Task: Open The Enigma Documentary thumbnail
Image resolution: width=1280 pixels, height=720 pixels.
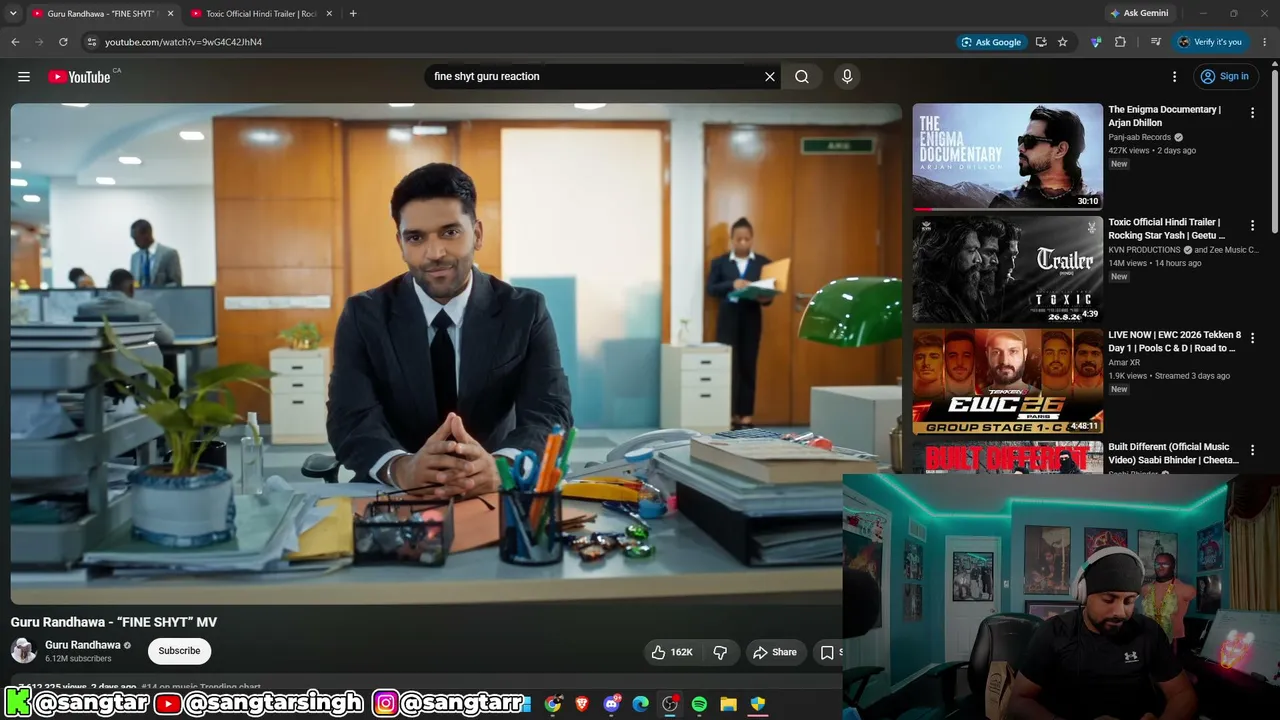Action: pyautogui.click(x=1007, y=156)
